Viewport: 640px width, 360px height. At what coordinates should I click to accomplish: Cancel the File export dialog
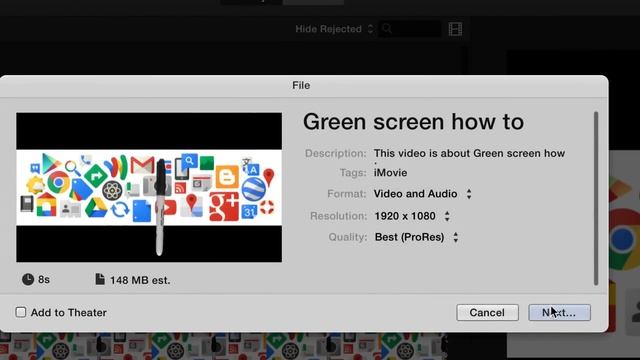click(x=487, y=313)
